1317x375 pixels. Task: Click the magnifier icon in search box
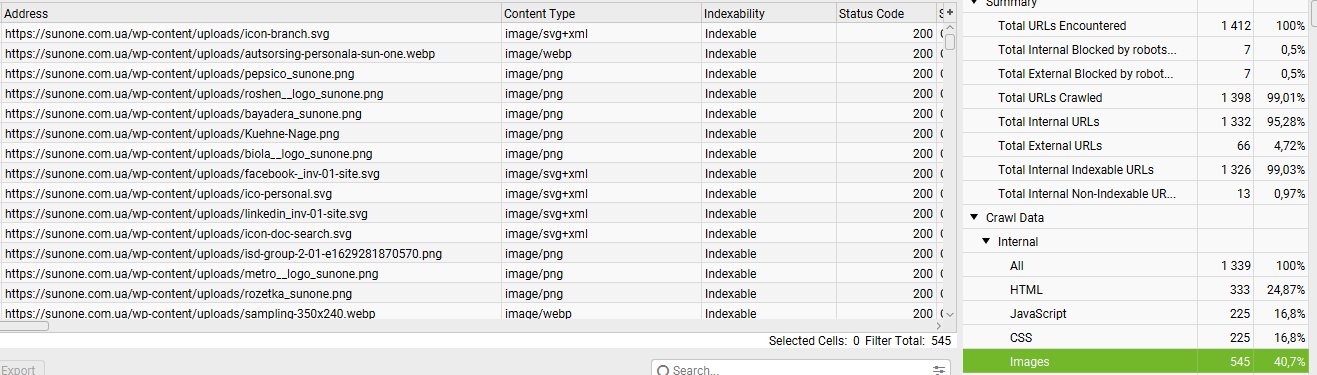click(x=663, y=371)
